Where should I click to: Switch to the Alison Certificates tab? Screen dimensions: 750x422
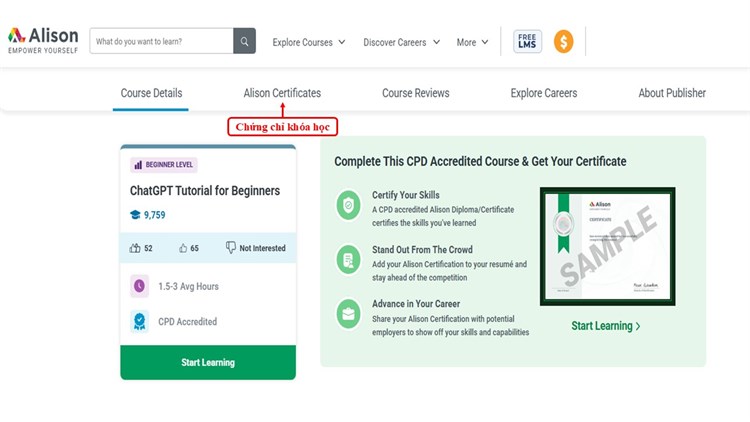(x=282, y=93)
